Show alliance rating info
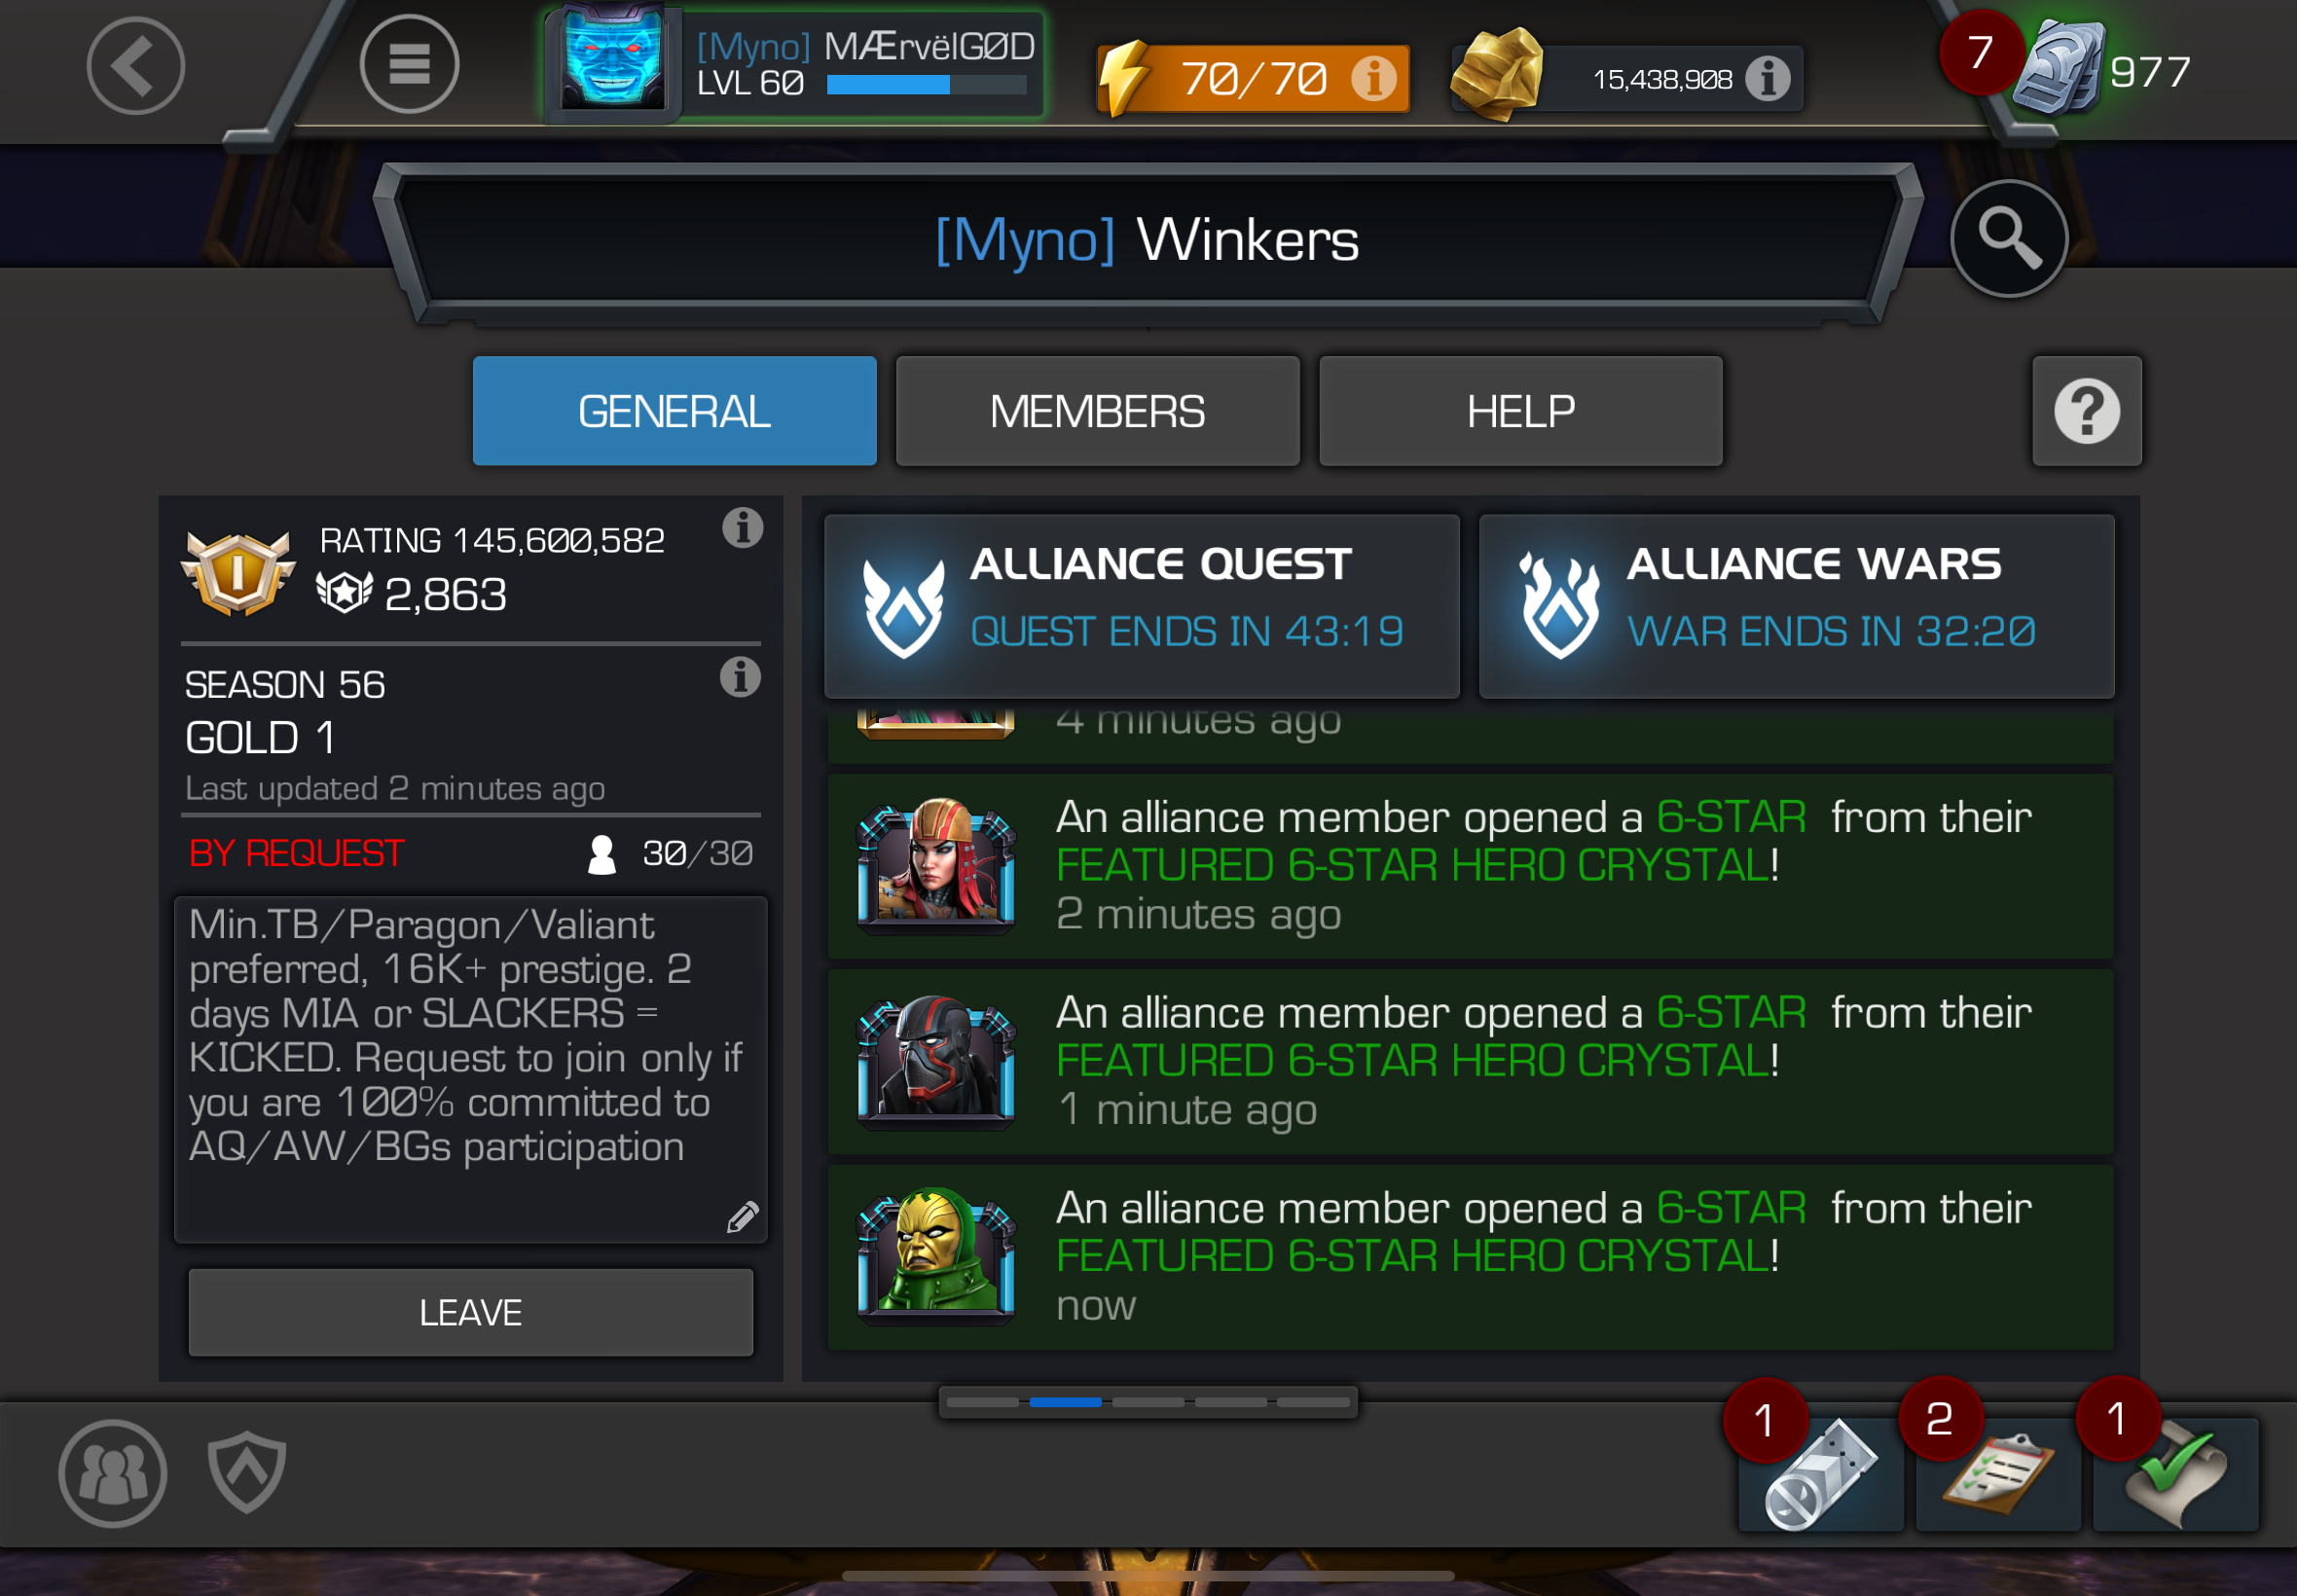 (x=743, y=527)
